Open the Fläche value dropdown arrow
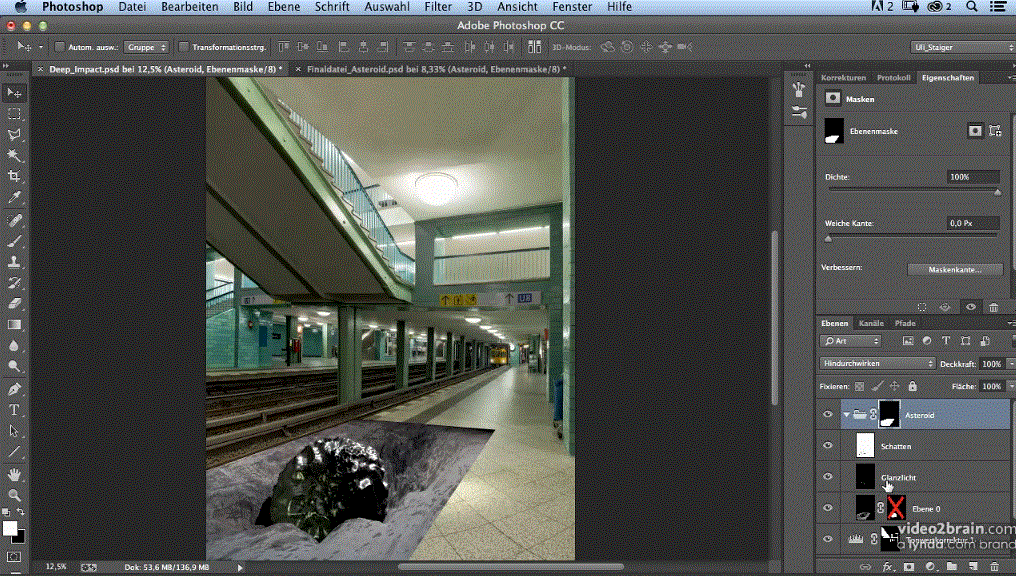 tap(1011, 386)
